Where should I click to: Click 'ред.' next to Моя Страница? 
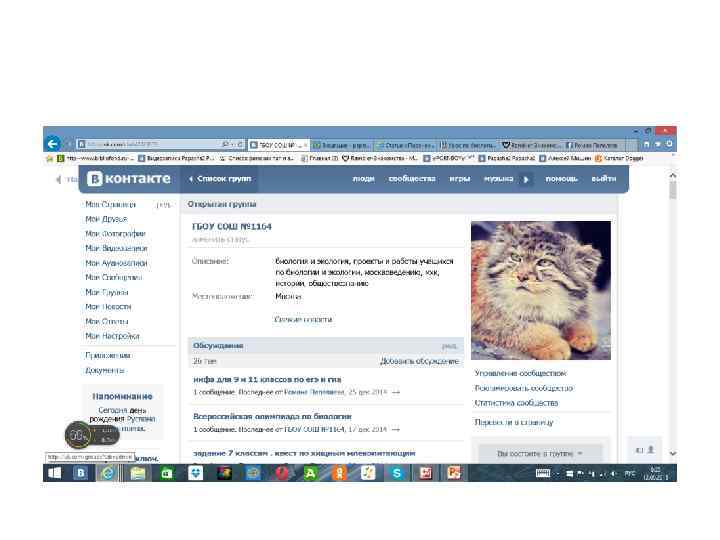(163, 205)
